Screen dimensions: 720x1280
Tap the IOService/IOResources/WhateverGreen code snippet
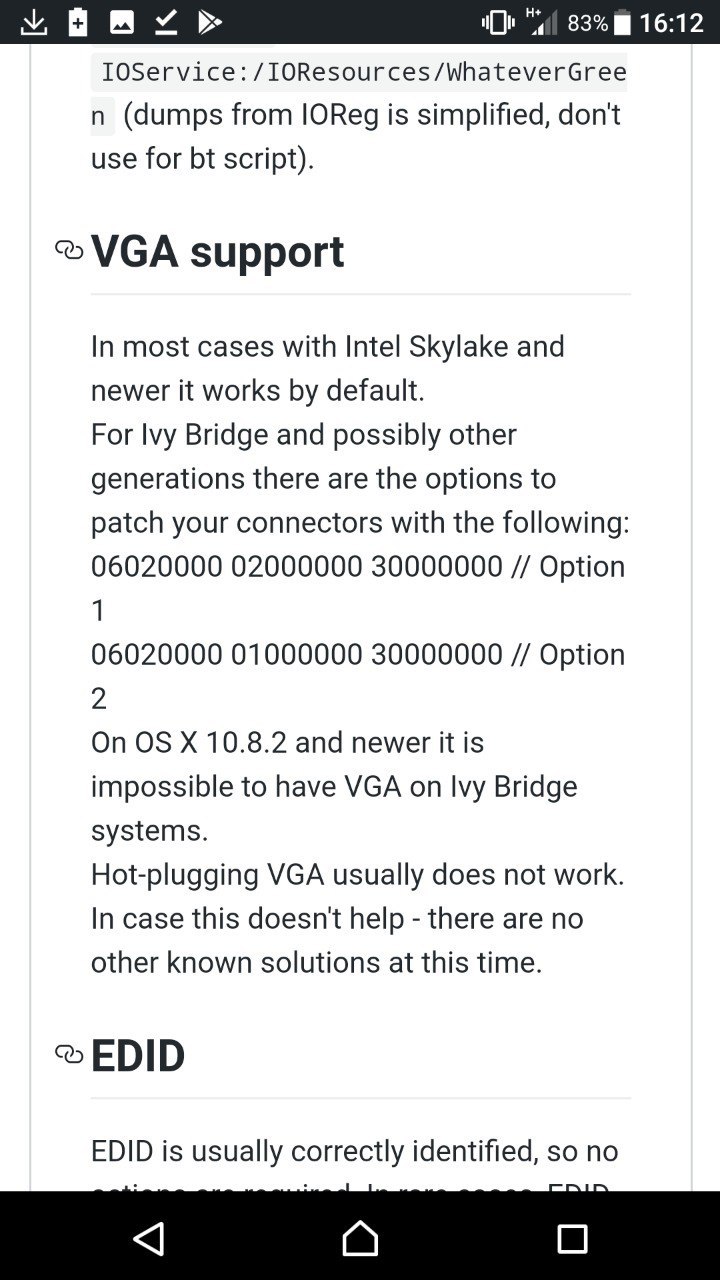(x=359, y=94)
